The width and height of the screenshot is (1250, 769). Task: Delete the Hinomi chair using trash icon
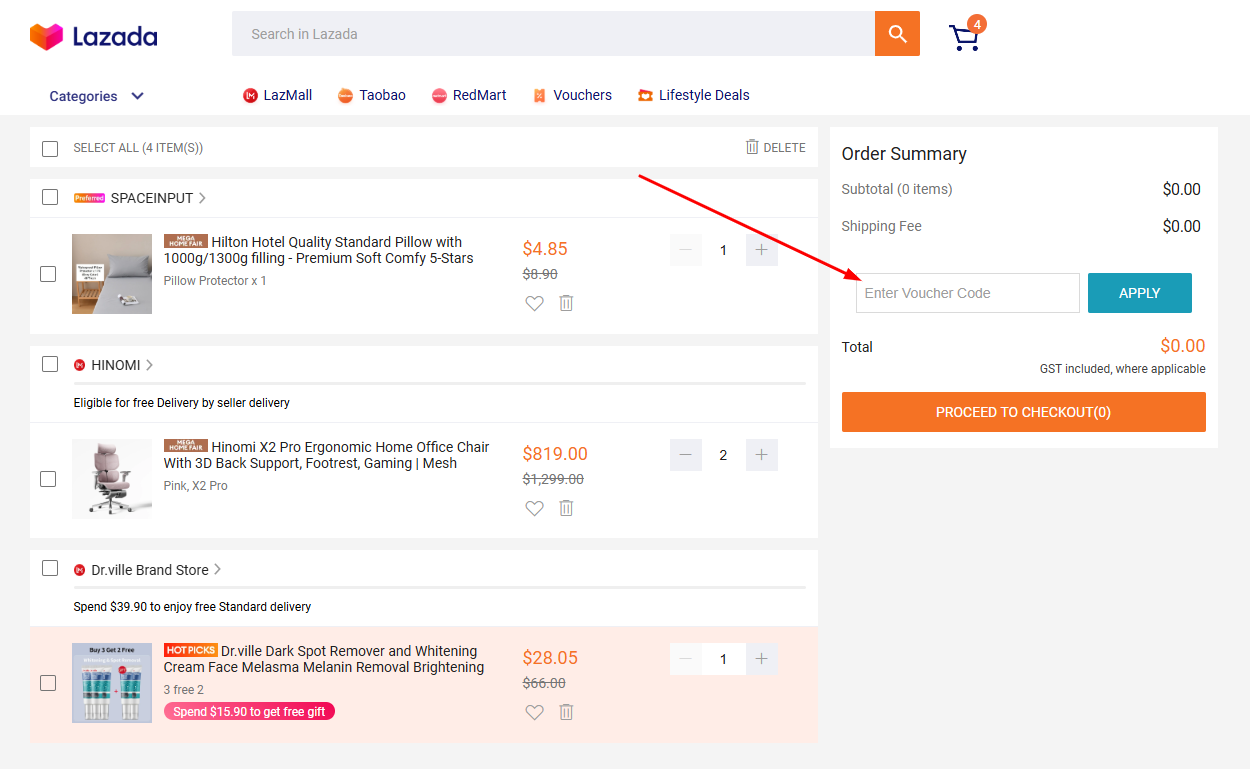pos(566,508)
